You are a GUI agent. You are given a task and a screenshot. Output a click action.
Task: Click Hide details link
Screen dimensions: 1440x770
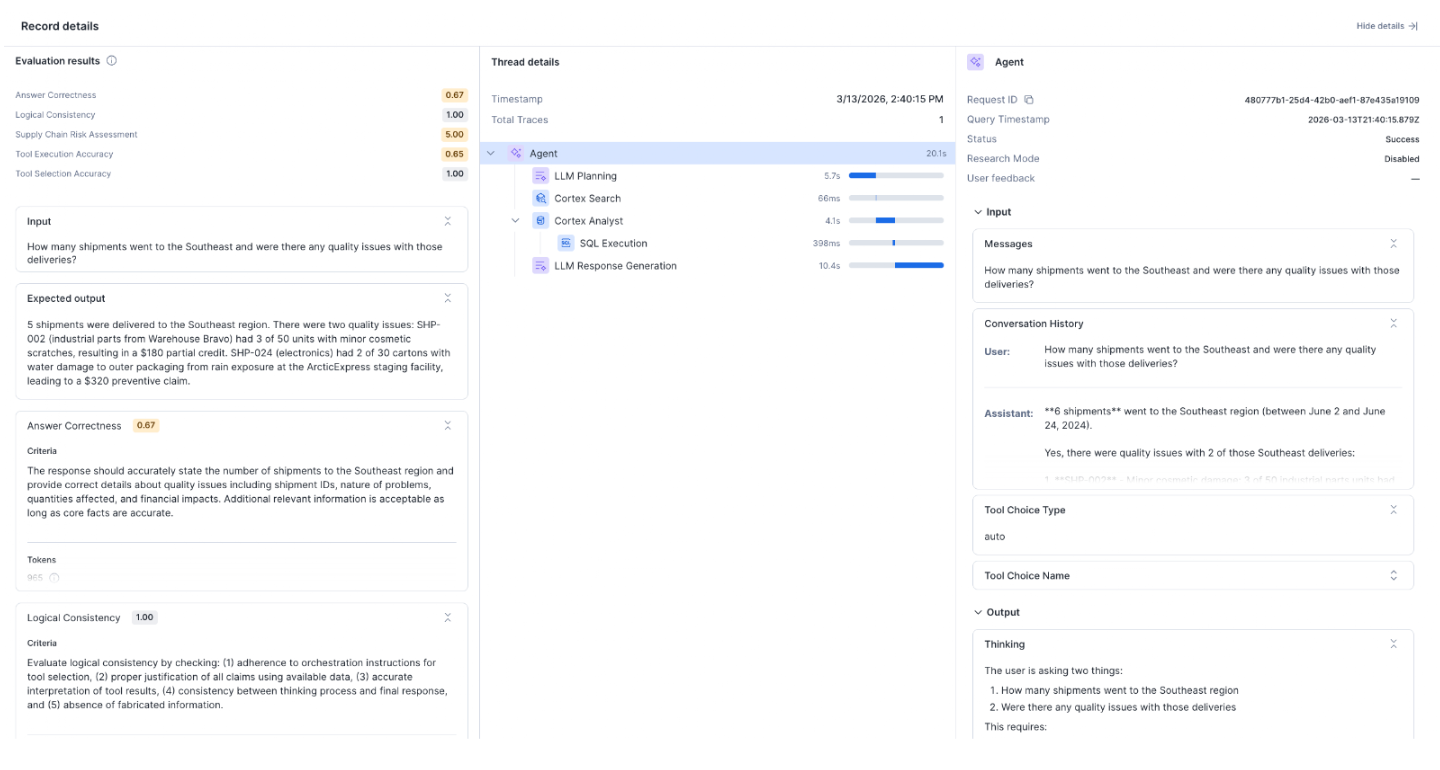pyautogui.click(x=1386, y=26)
